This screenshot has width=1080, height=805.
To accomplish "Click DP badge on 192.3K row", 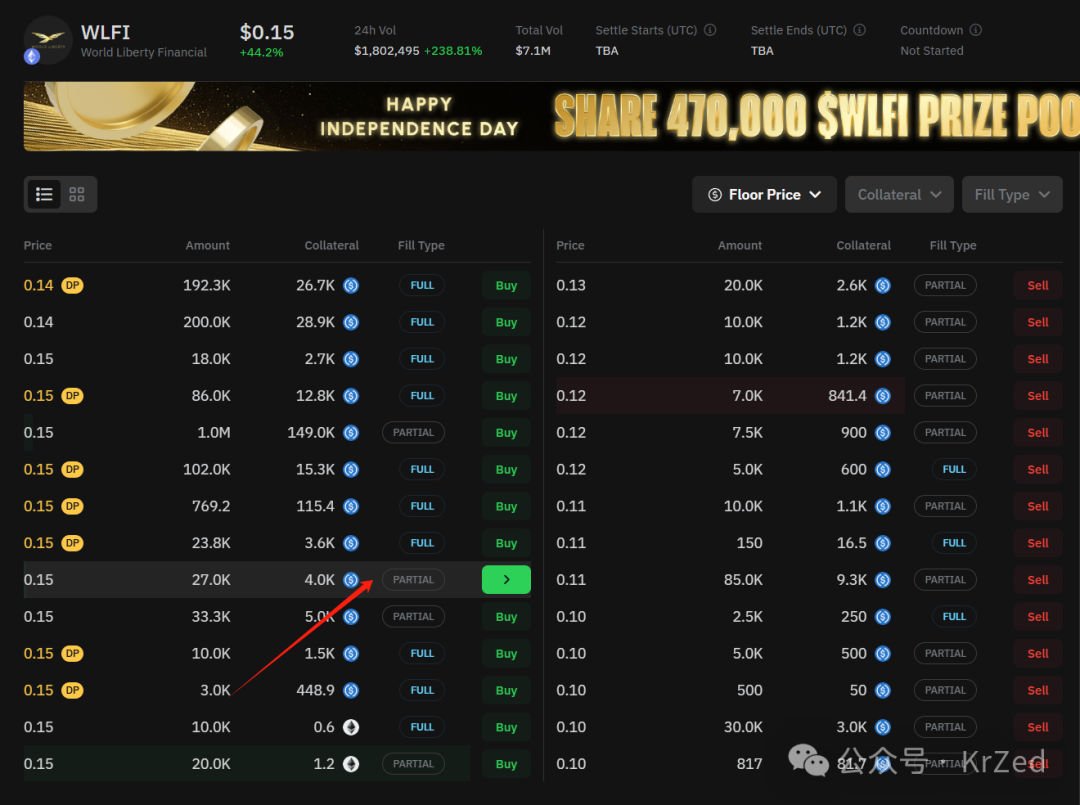I will pos(72,285).
